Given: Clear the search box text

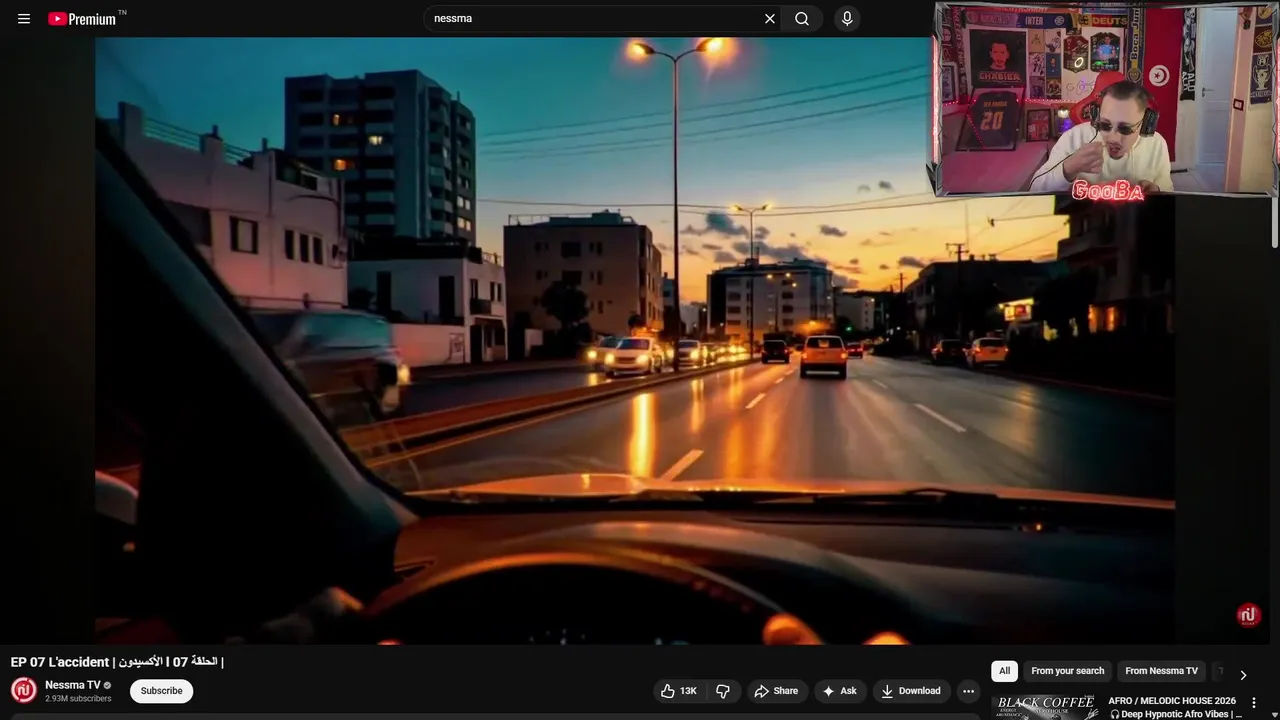Looking at the screenshot, I should coord(770,19).
